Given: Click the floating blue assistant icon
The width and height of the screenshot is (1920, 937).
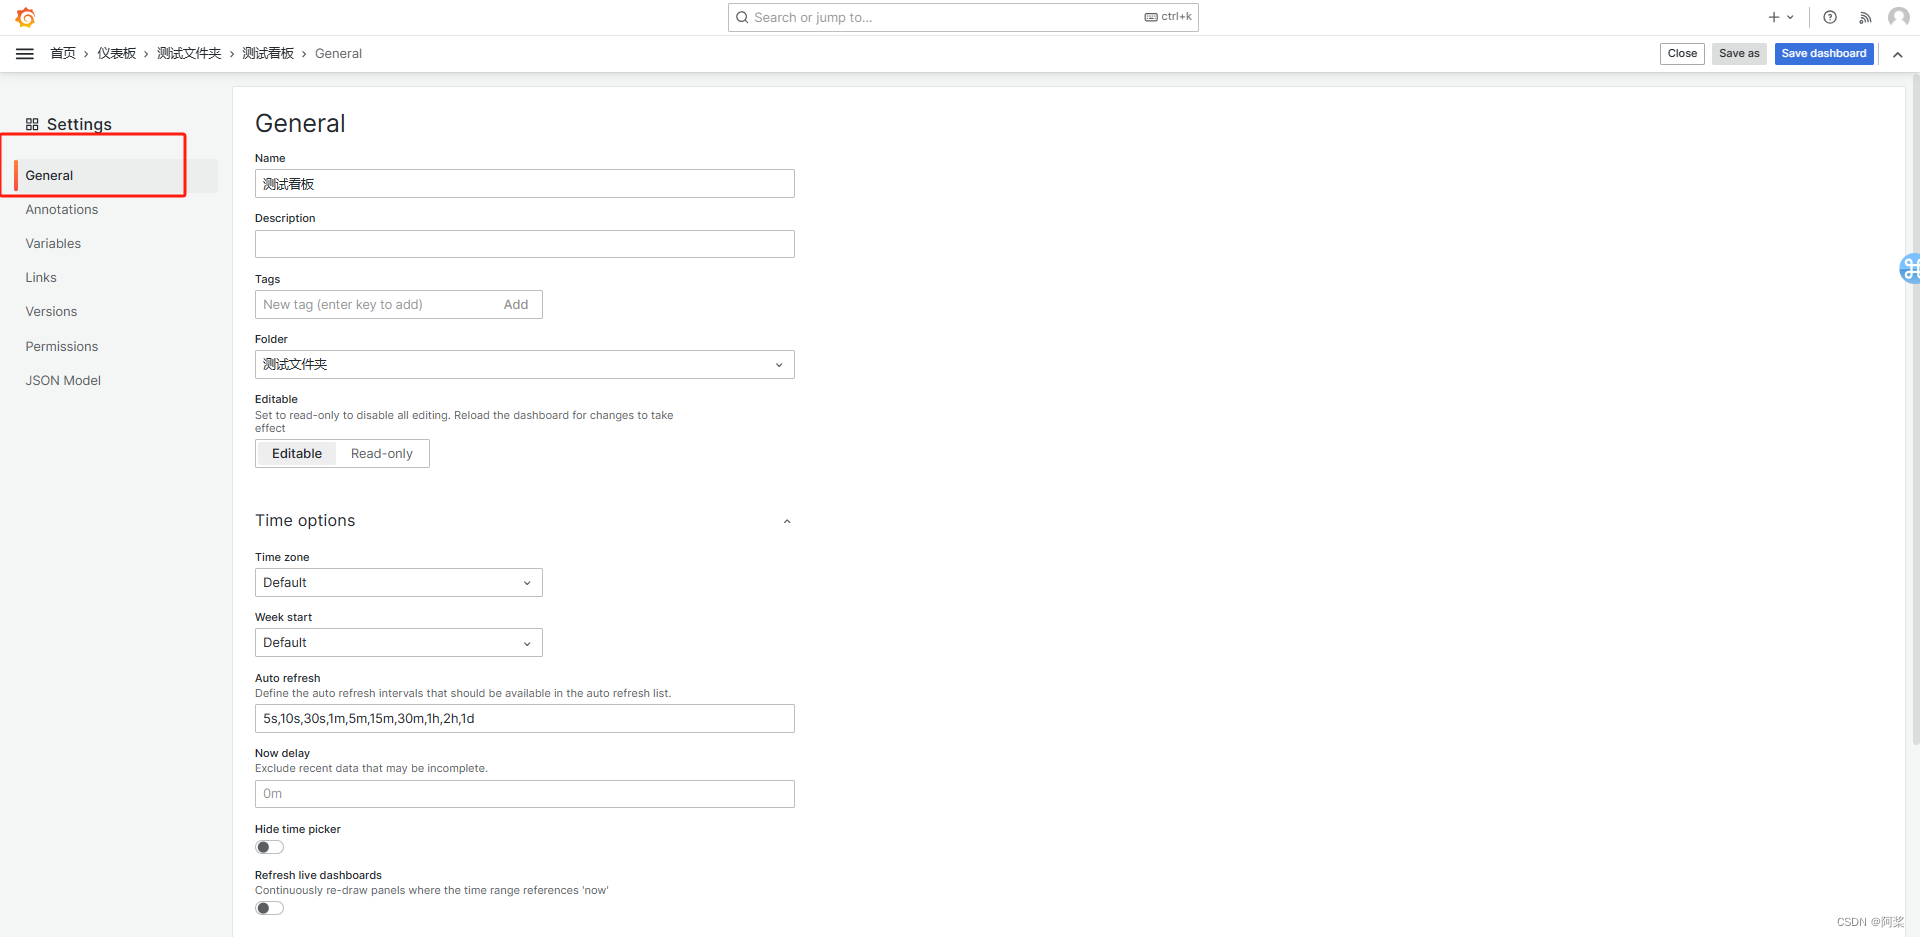Looking at the screenshot, I should tap(1910, 268).
